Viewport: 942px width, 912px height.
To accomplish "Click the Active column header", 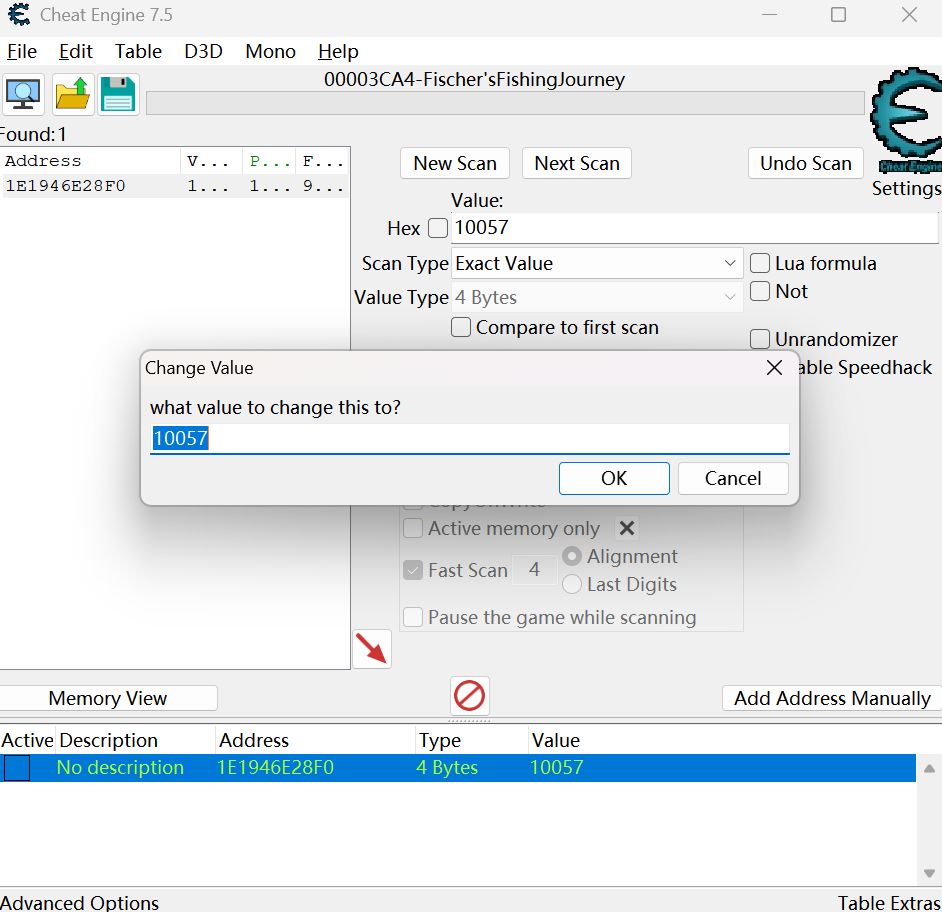I will point(27,740).
